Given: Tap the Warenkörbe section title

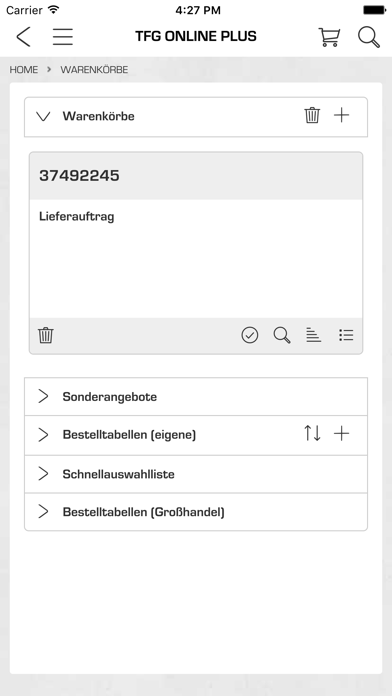Looking at the screenshot, I should pyautogui.click(x=99, y=116).
